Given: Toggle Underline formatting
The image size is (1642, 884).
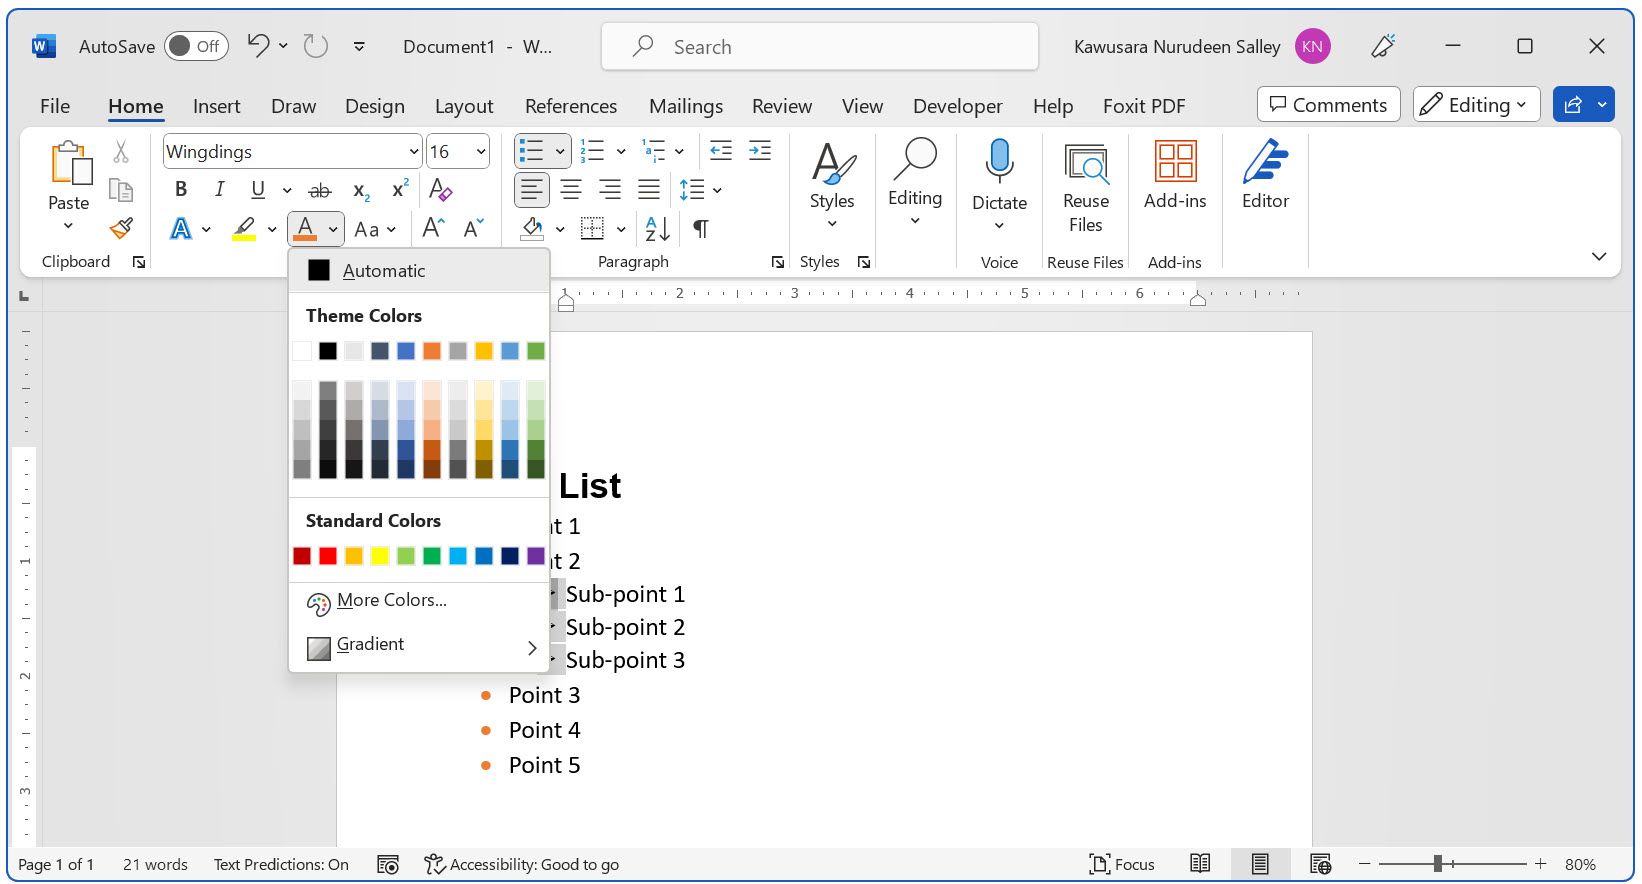Looking at the screenshot, I should [x=258, y=189].
